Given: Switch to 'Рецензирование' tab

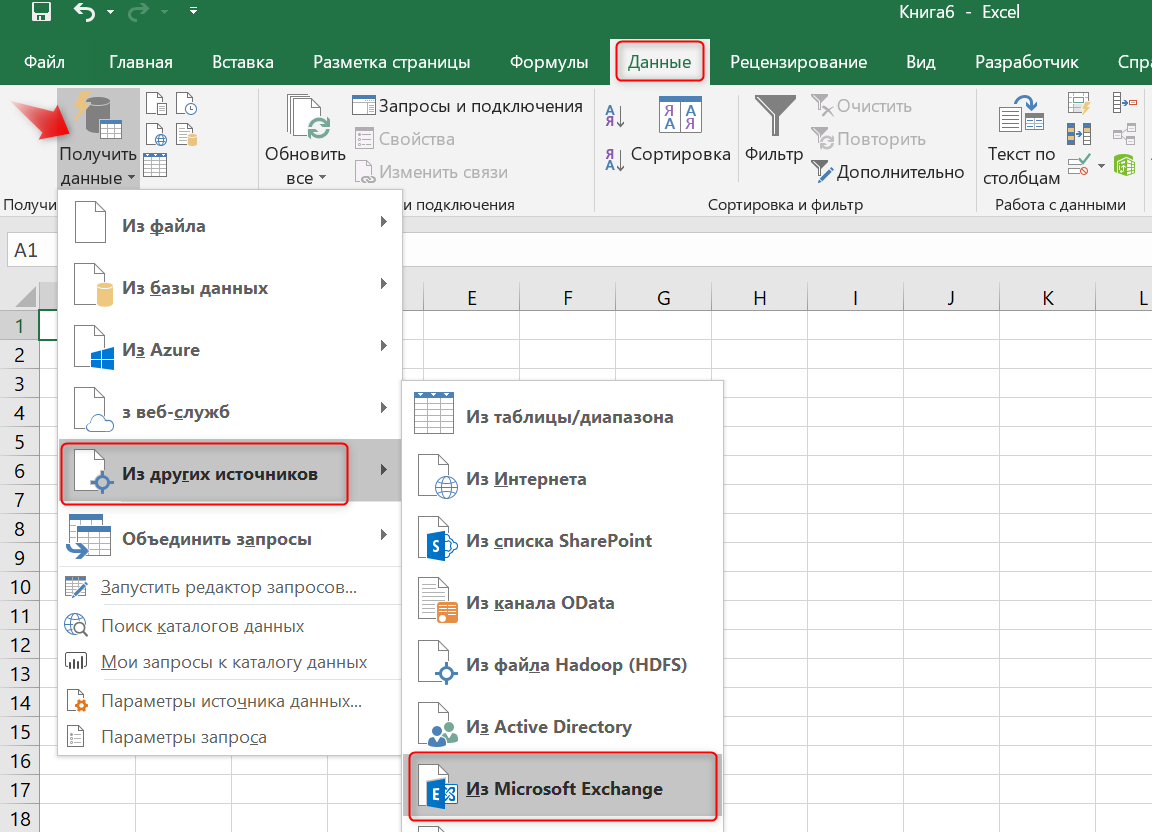Looking at the screenshot, I should tap(798, 62).
